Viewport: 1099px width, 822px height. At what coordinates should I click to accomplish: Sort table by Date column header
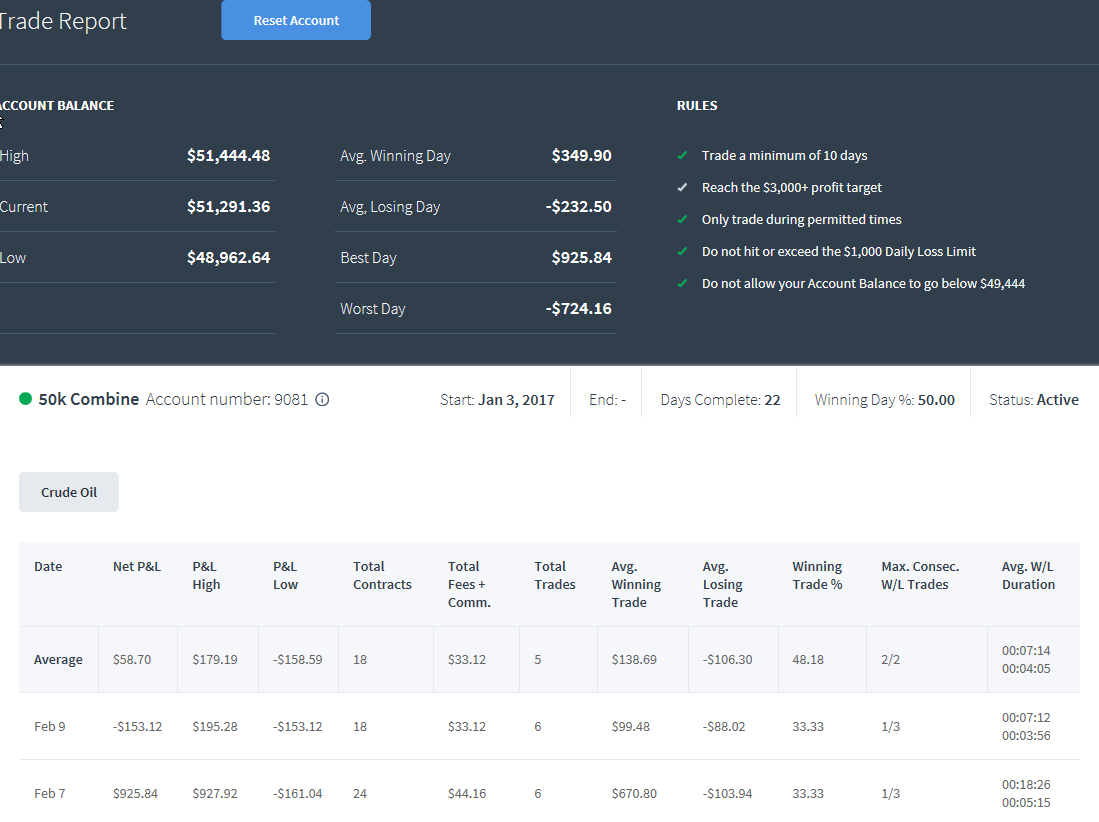pyautogui.click(x=48, y=566)
